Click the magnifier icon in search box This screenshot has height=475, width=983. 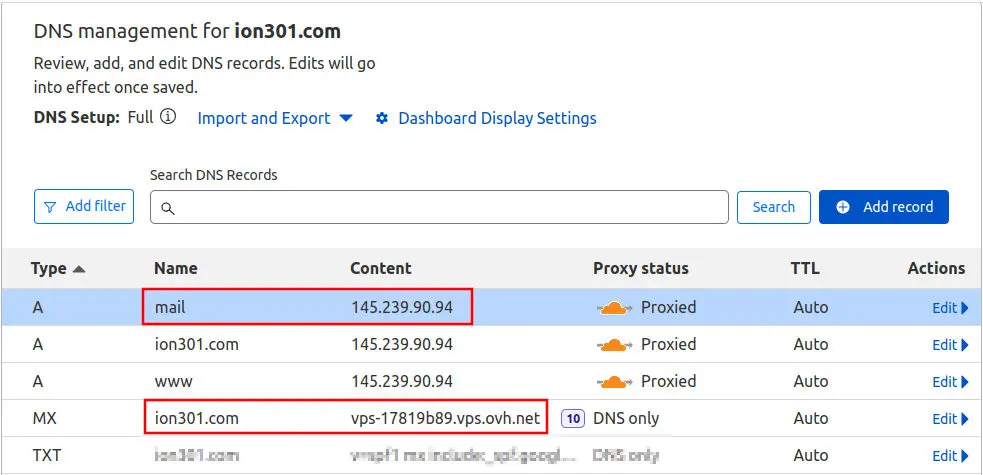tap(167, 208)
